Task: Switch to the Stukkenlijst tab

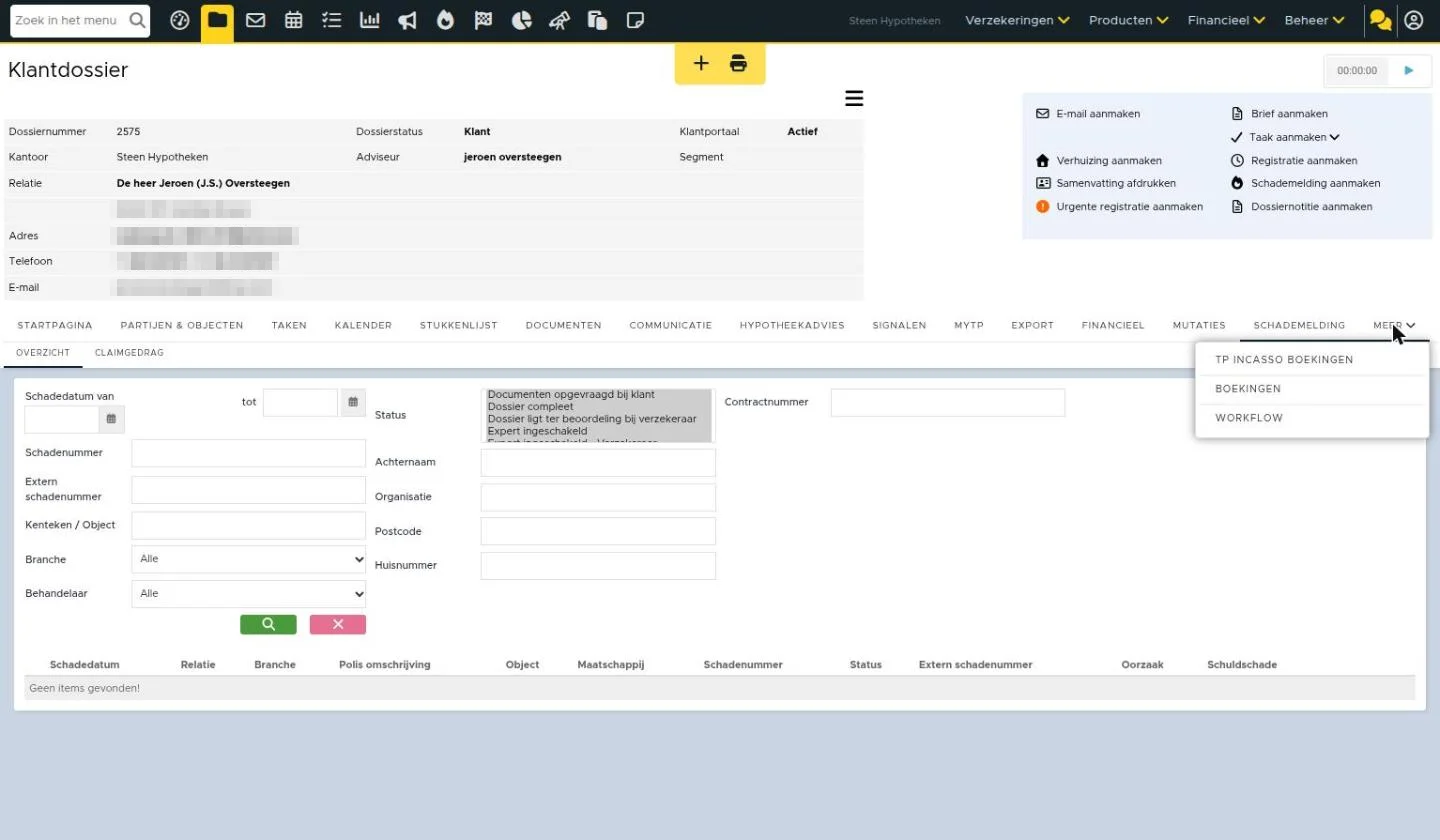Action: point(458,325)
